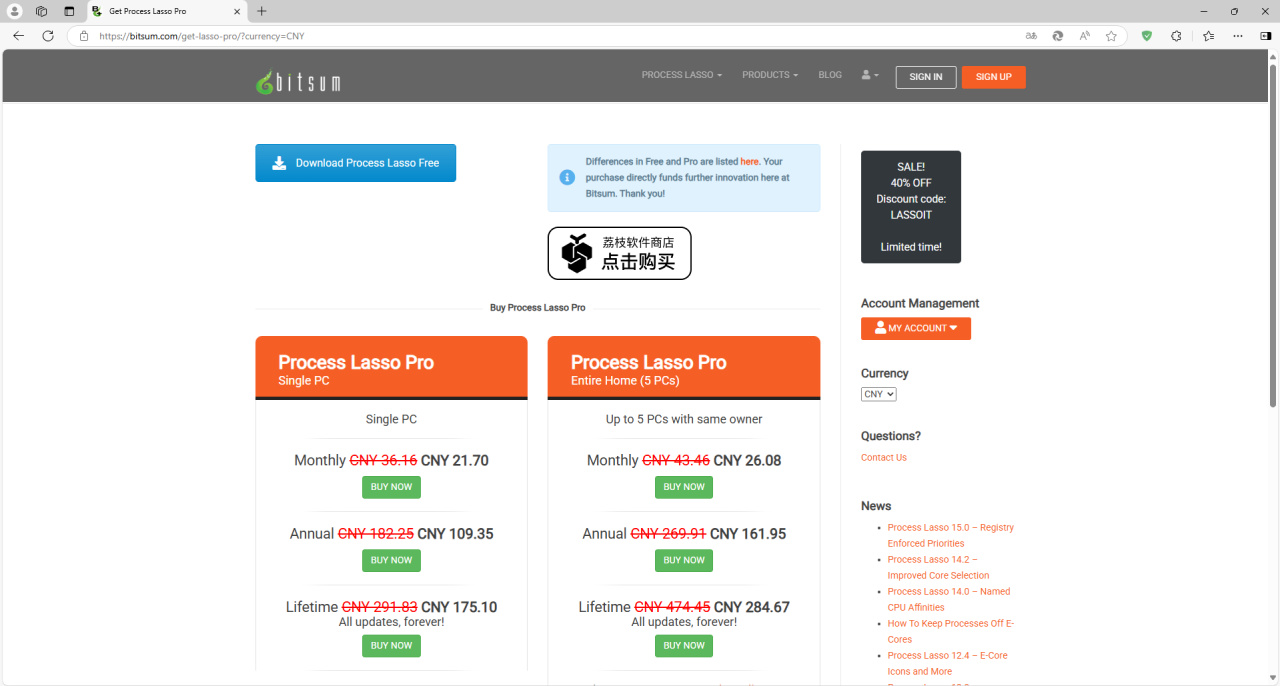Click the 'Account Management' heading
Screen dimensions: 1280x686
pyautogui.click(x=920, y=303)
